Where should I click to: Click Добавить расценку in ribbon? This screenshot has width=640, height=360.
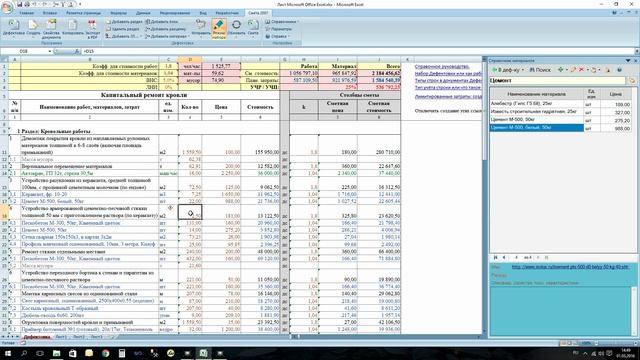click(x=166, y=29)
